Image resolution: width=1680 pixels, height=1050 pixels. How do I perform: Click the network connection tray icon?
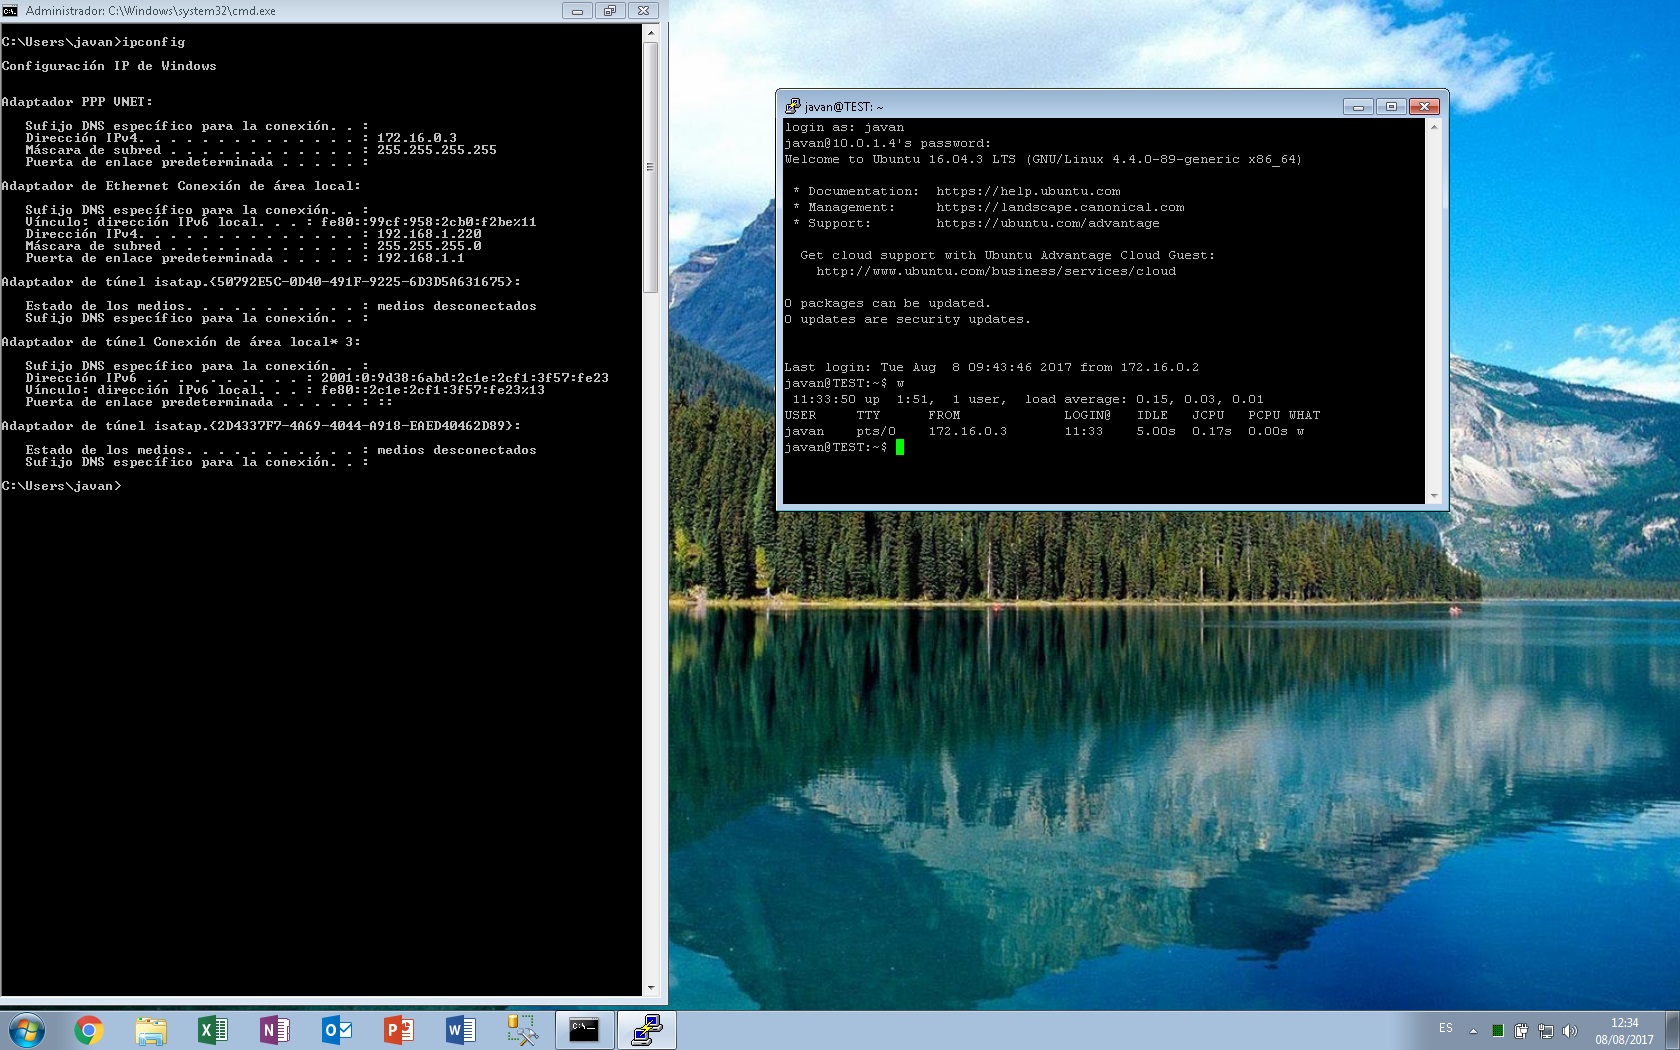(x=1545, y=1031)
